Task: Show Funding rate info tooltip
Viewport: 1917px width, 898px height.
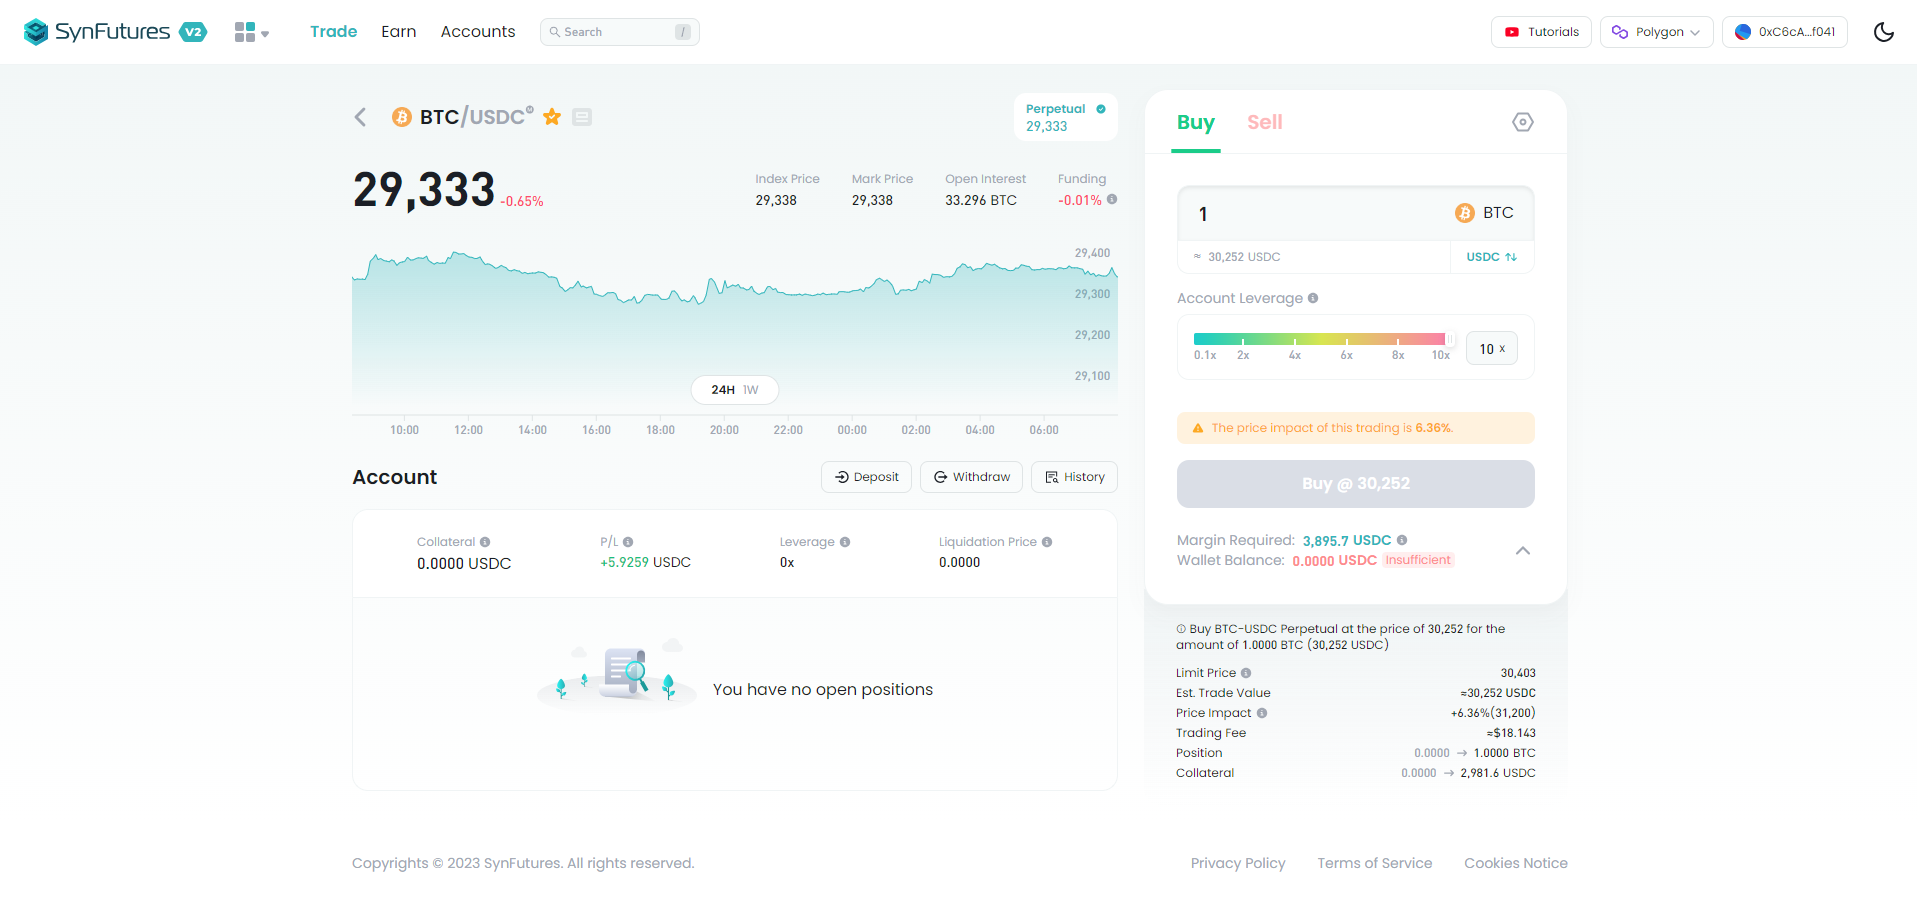Action: (1112, 199)
